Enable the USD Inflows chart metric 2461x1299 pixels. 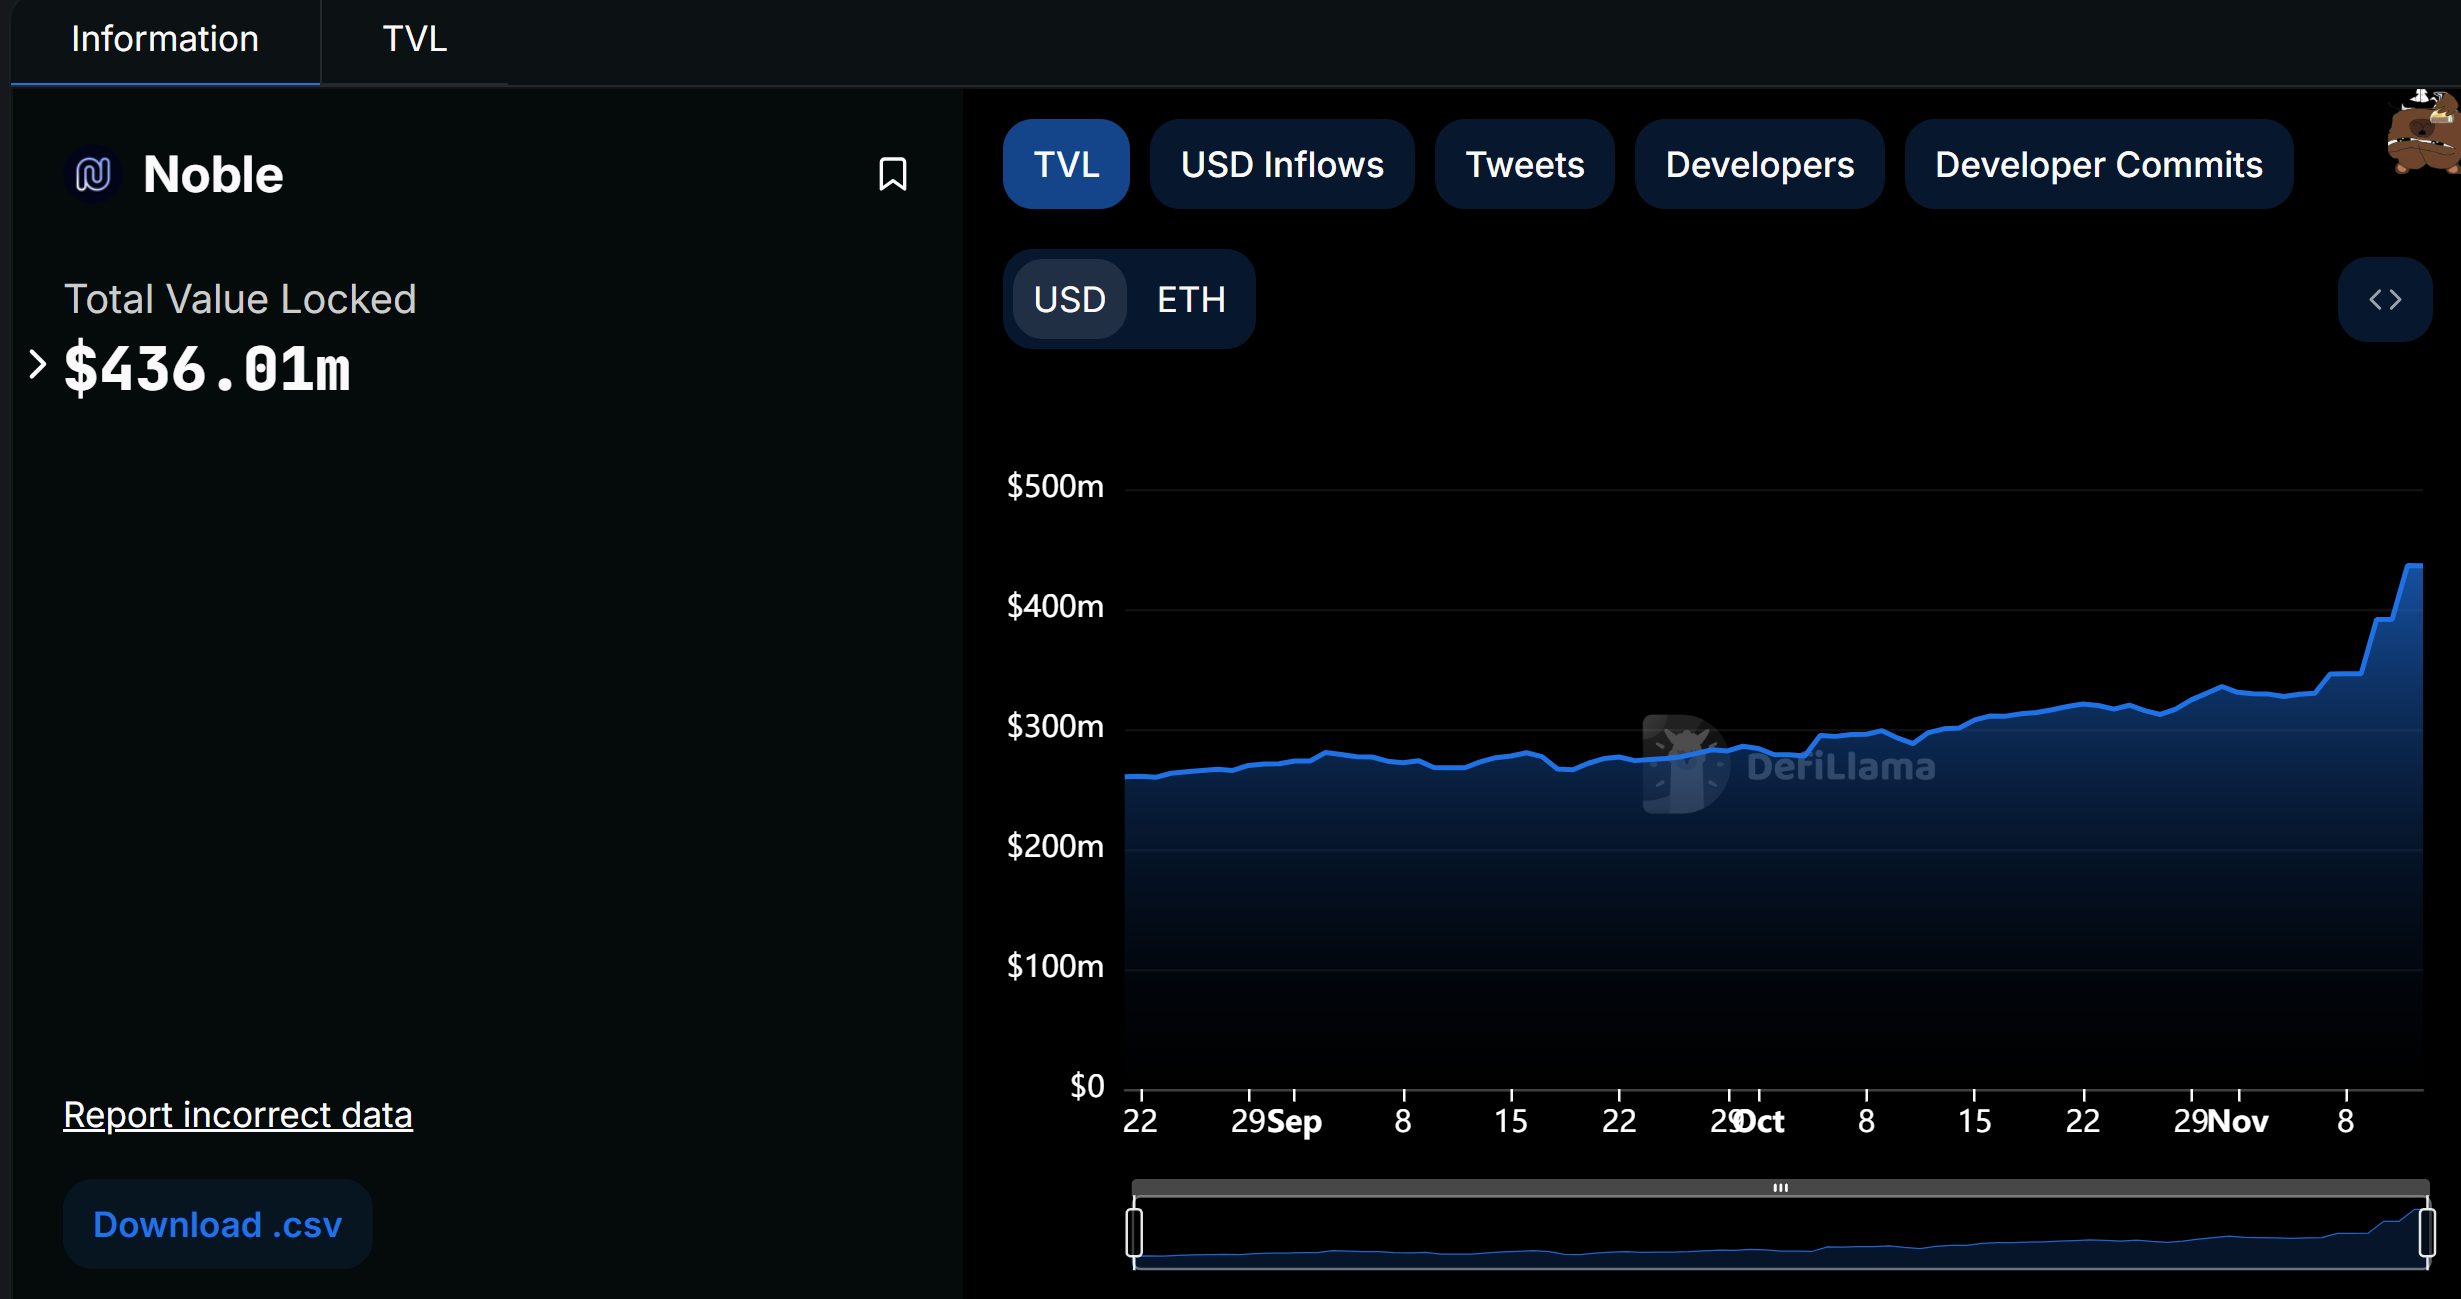[1282, 164]
